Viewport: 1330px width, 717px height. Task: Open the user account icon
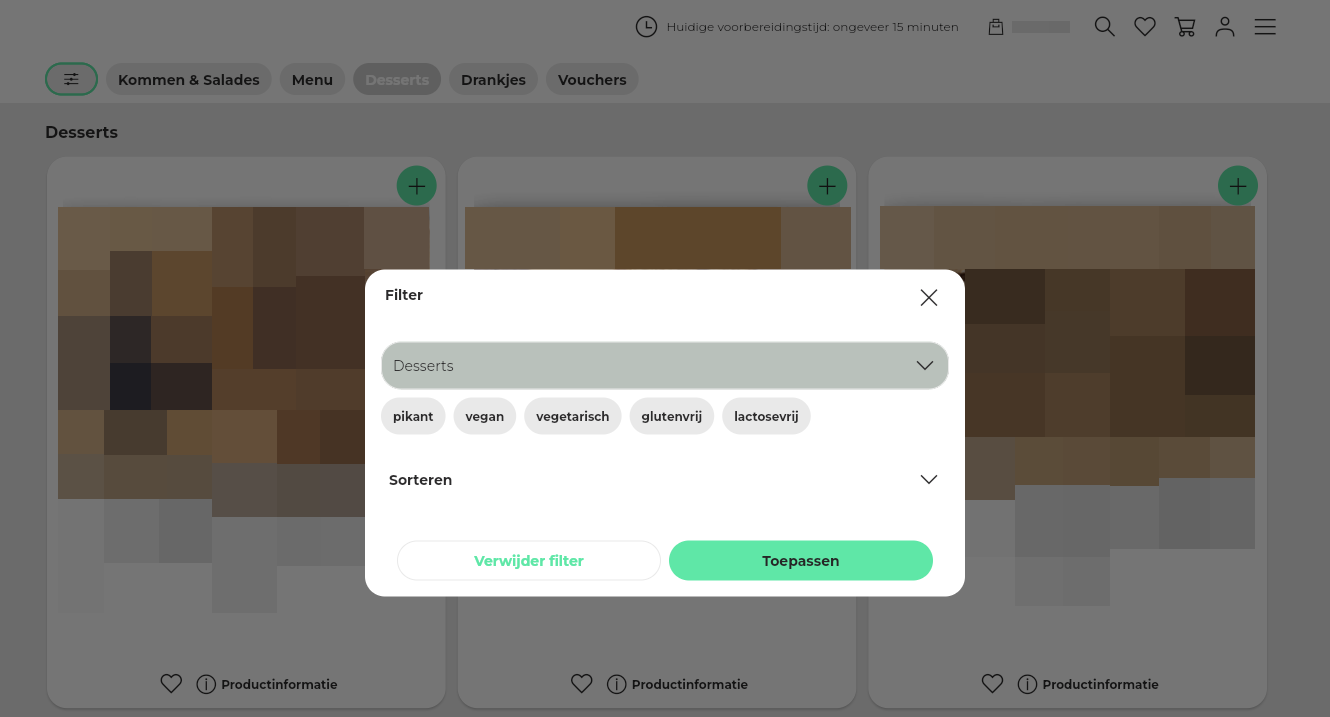pyautogui.click(x=1225, y=27)
